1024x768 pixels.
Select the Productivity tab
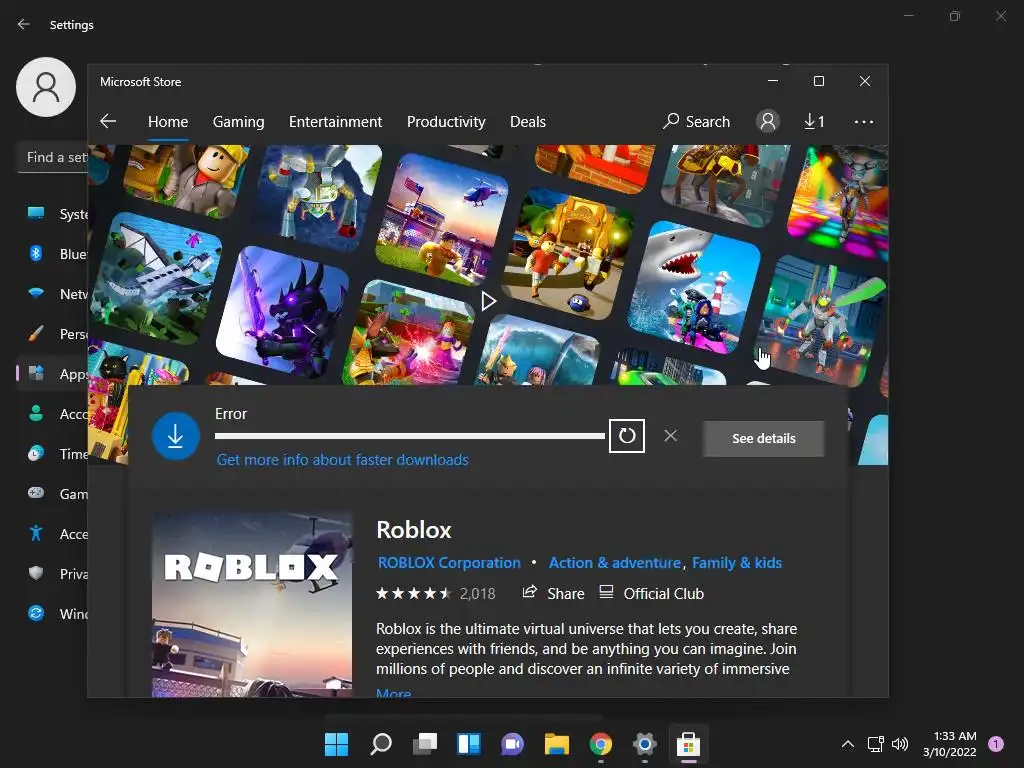point(446,121)
